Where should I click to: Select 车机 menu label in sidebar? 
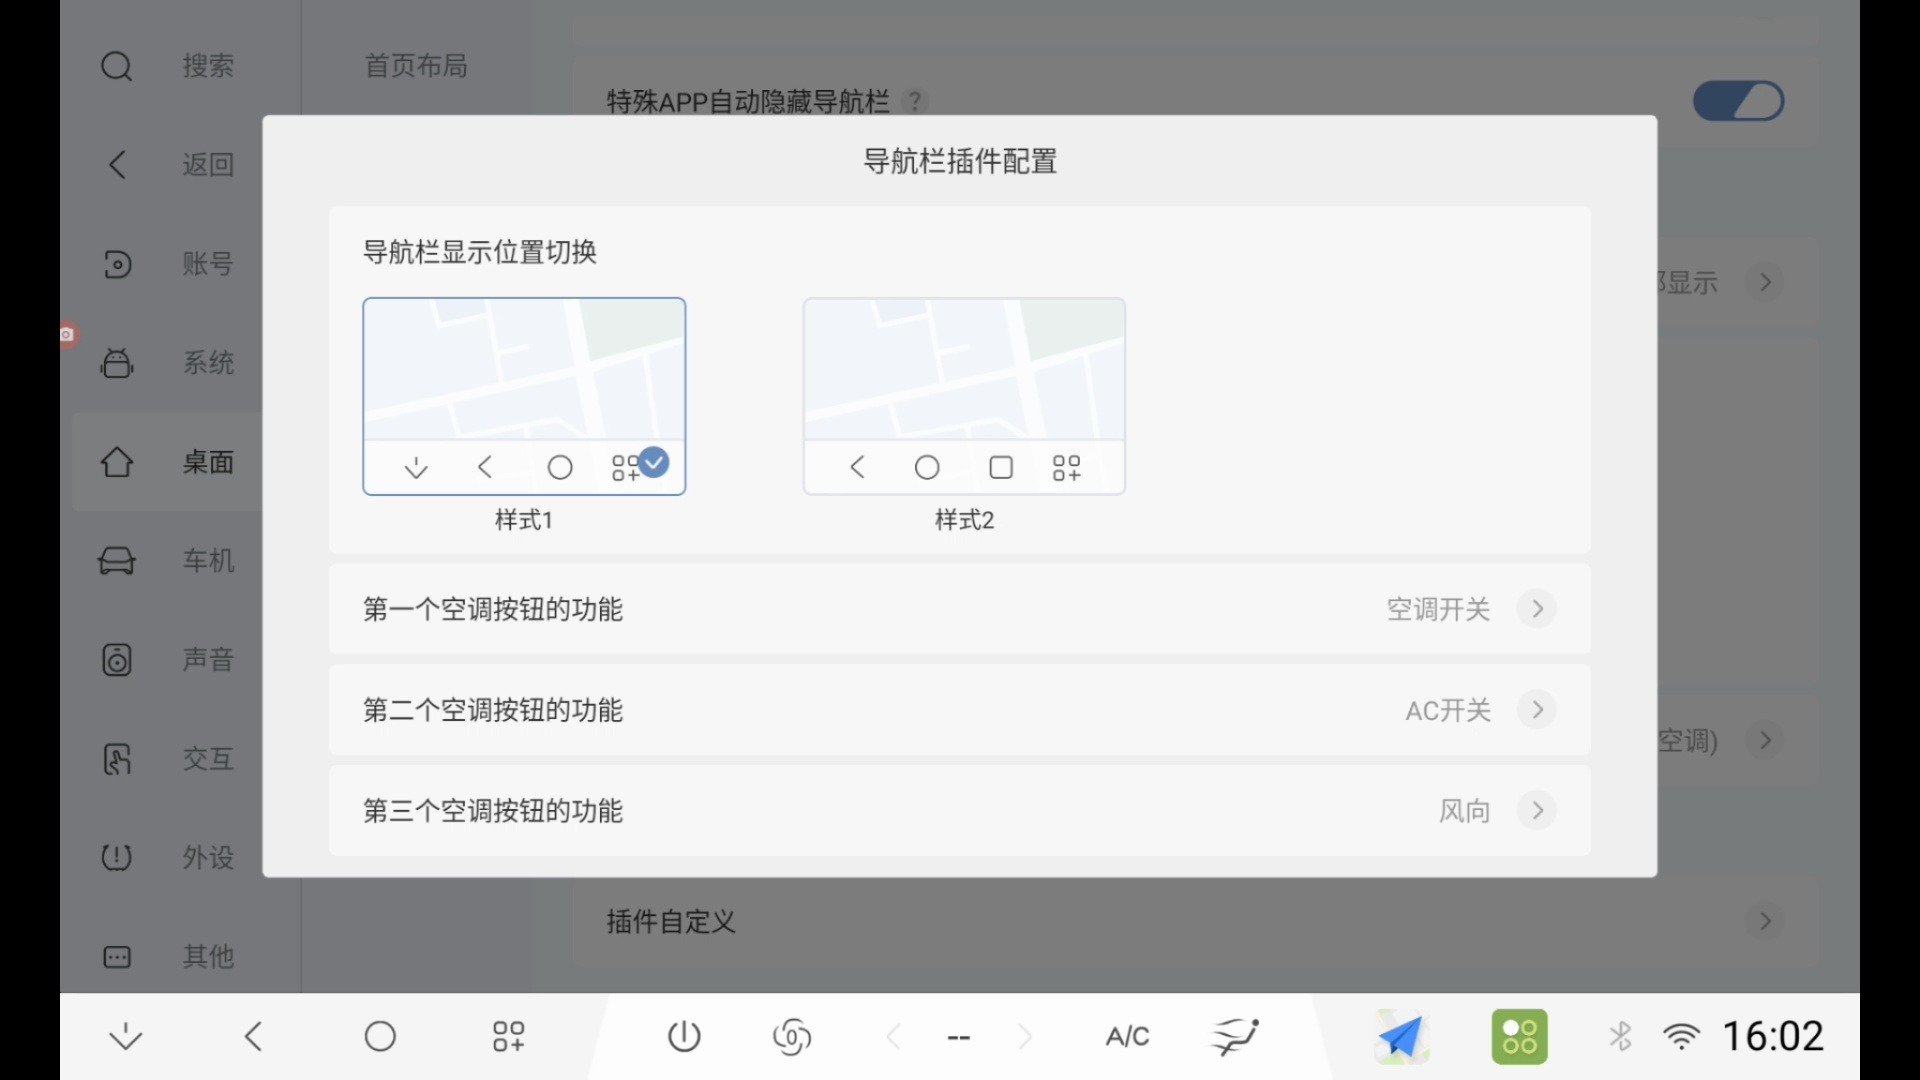pos(208,560)
